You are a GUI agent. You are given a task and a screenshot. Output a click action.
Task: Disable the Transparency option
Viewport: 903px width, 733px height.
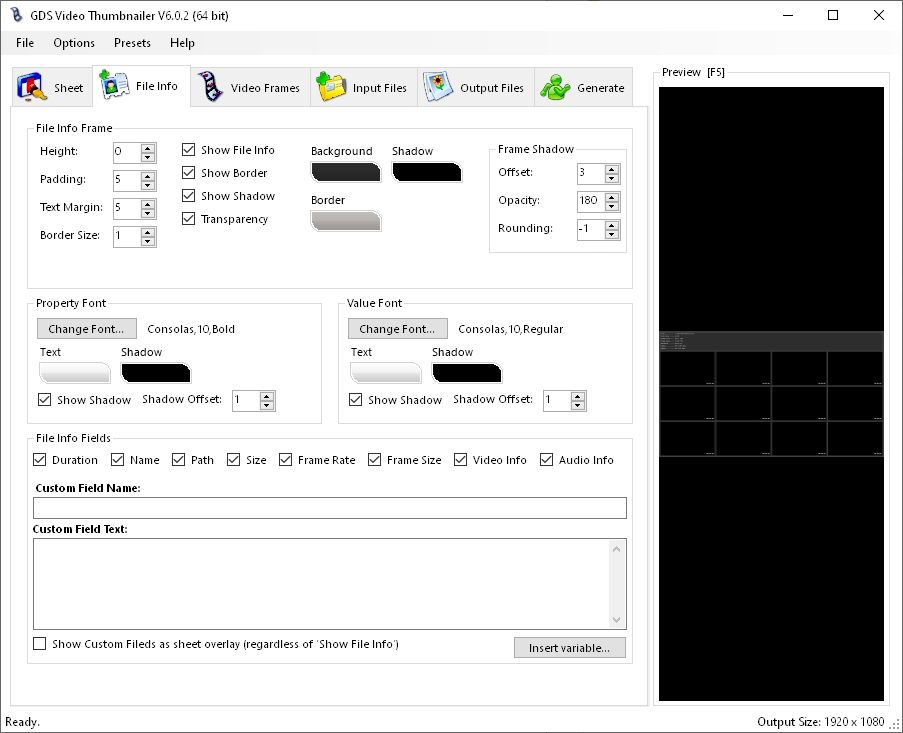(188, 219)
